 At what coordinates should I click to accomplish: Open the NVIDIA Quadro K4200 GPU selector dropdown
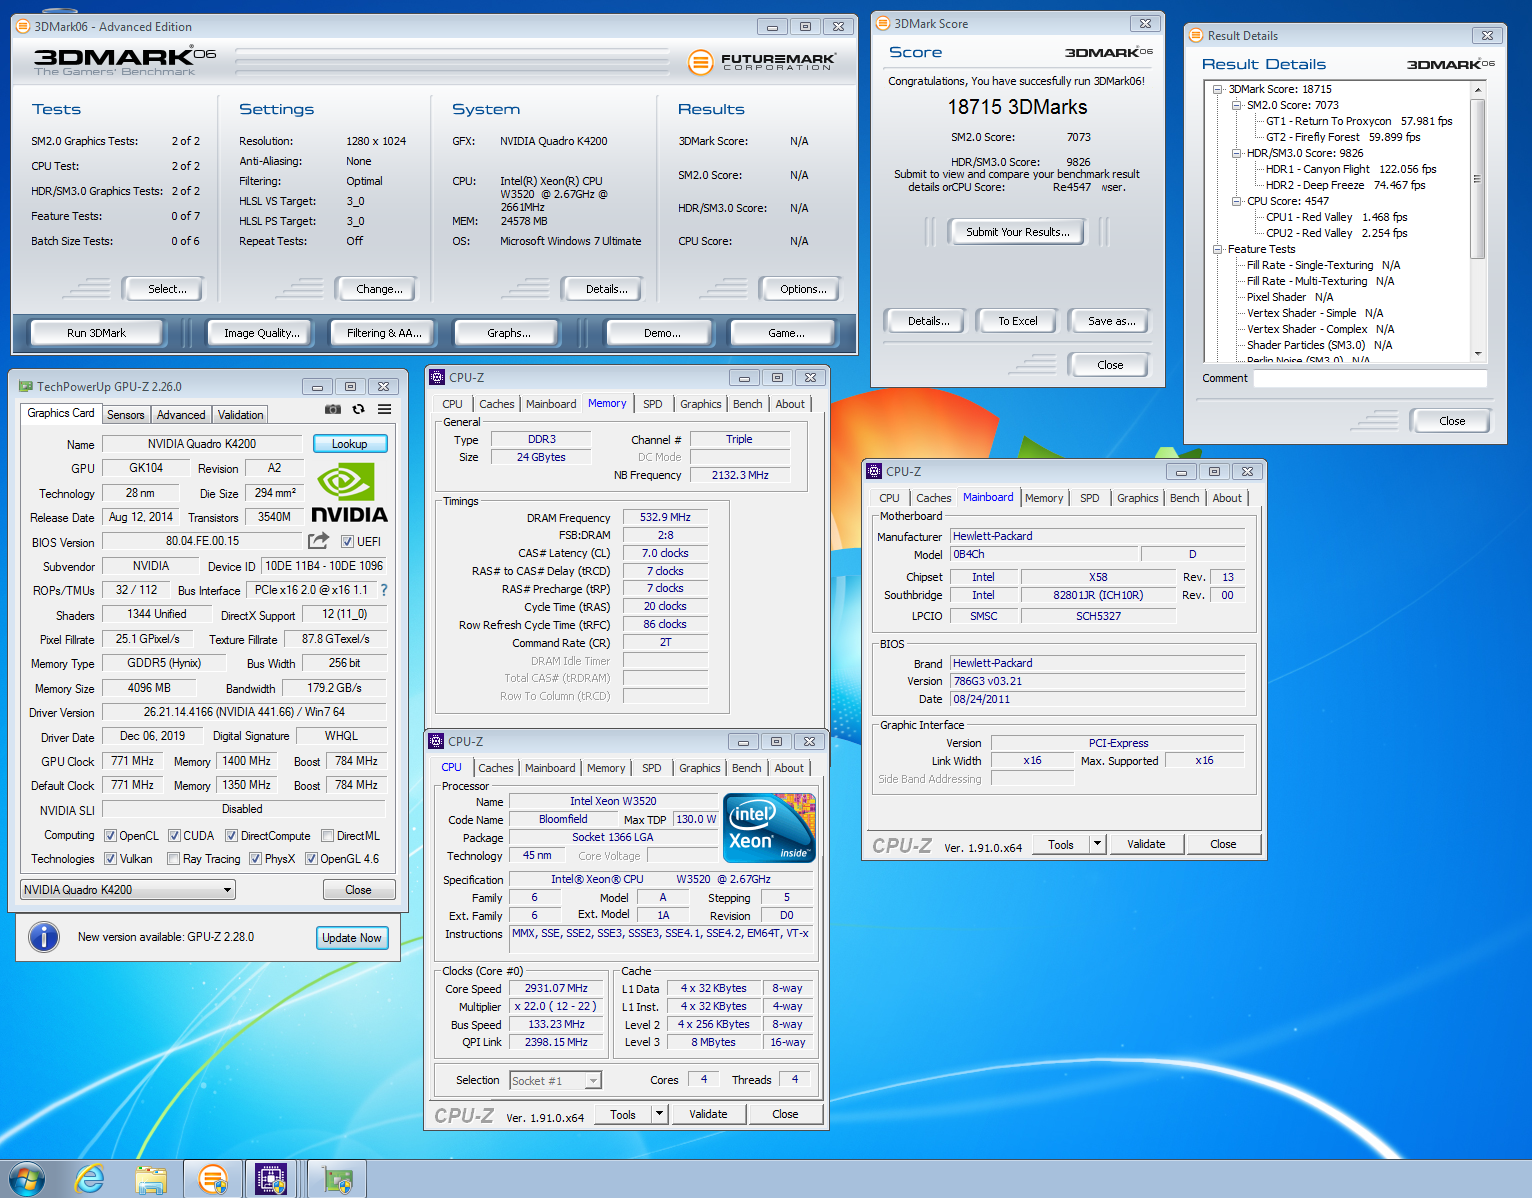pyautogui.click(x=128, y=890)
